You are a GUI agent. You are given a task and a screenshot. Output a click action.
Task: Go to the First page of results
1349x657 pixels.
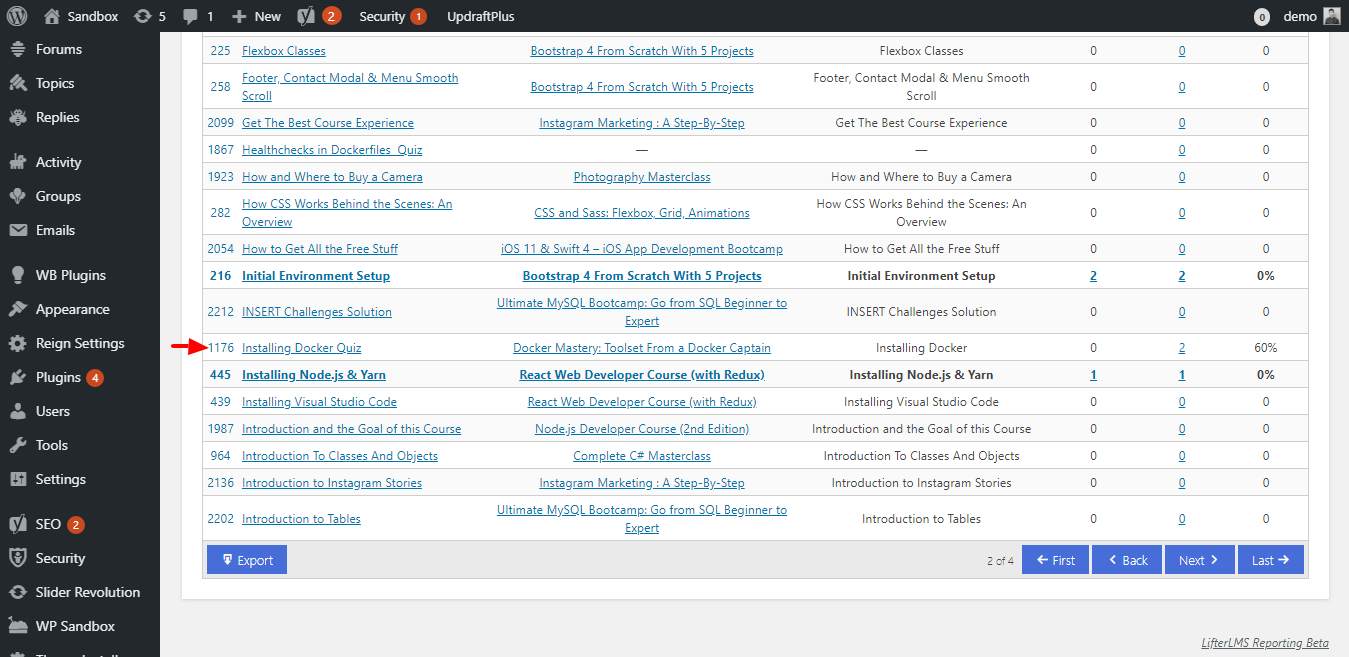point(1055,560)
